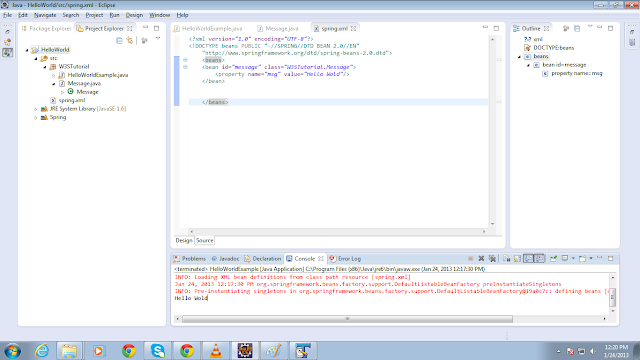Open the Design menu
This screenshot has height=360, width=640.
click(134, 15)
